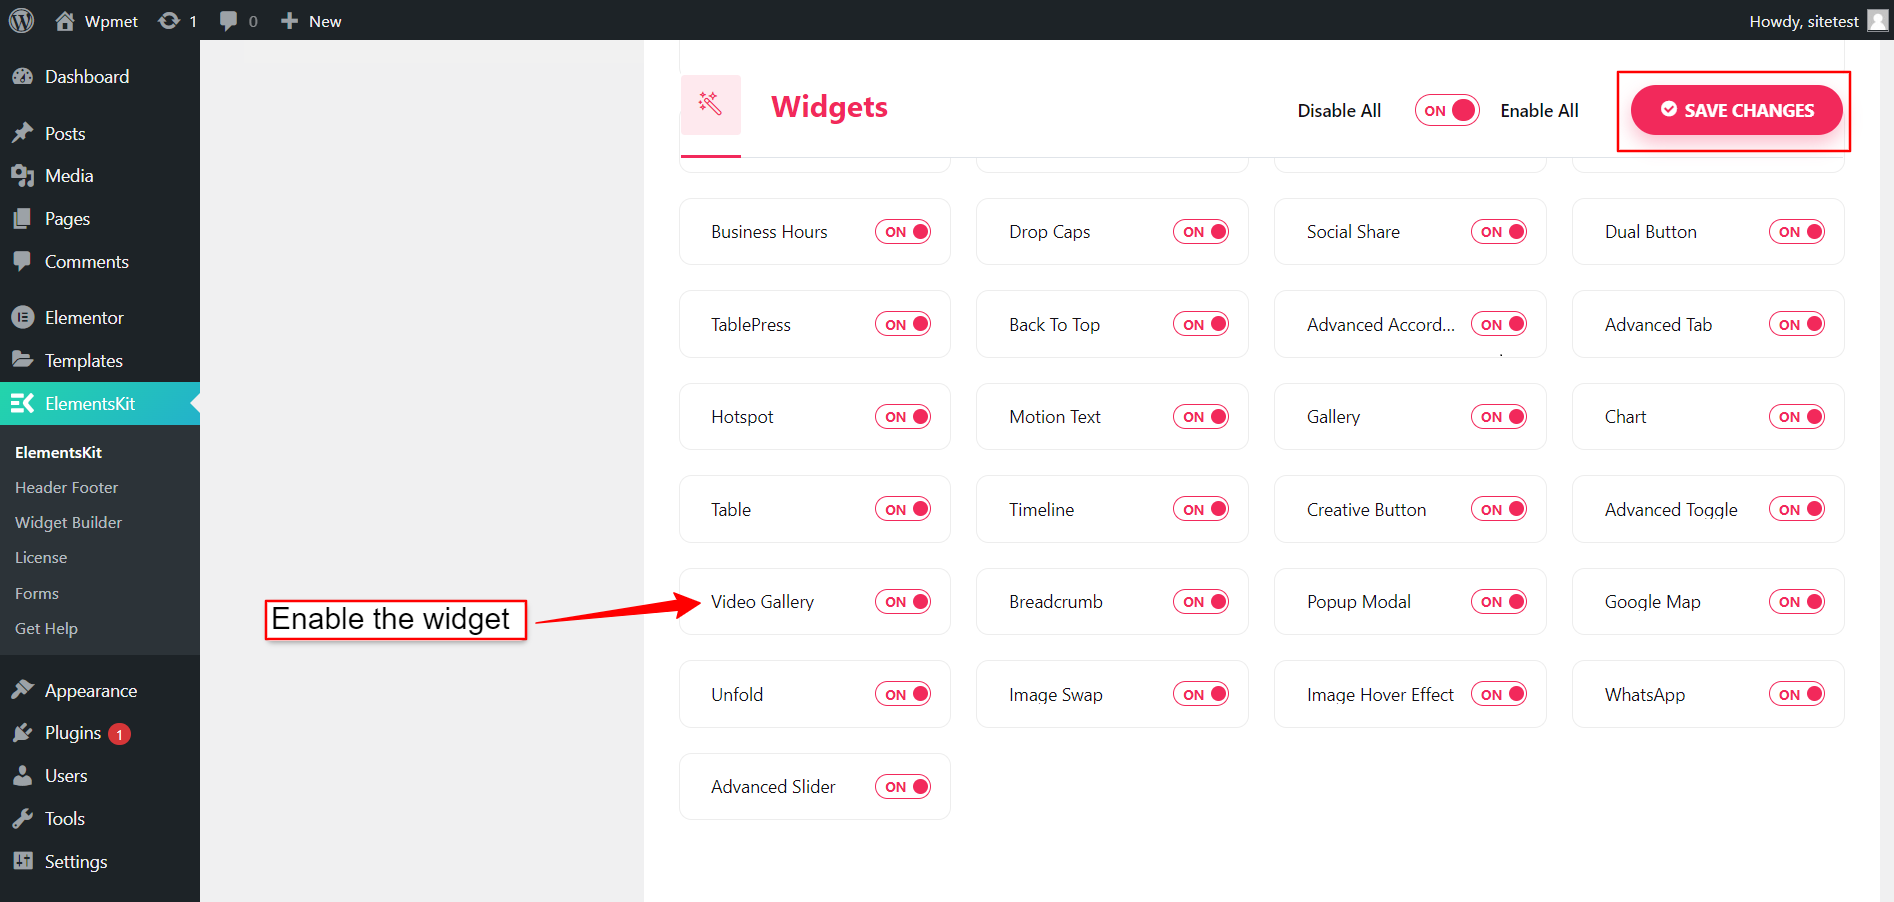Click the Disable All label
This screenshot has width=1894, height=902.
1339,111
